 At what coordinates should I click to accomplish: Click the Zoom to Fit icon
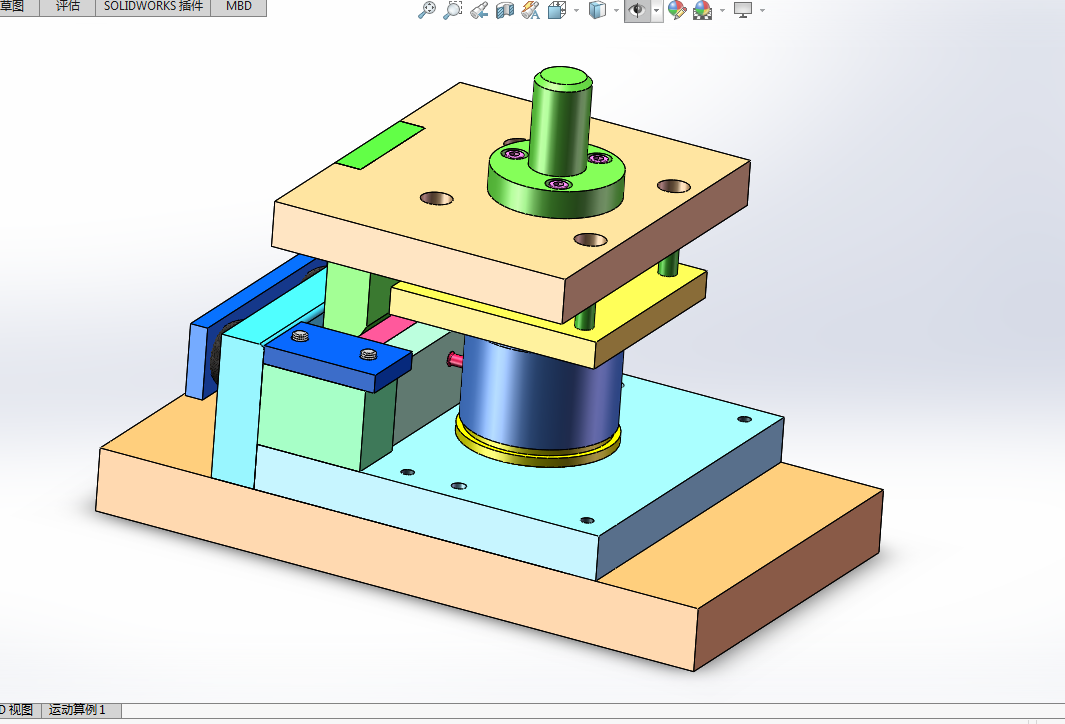(x=427, y=10)
